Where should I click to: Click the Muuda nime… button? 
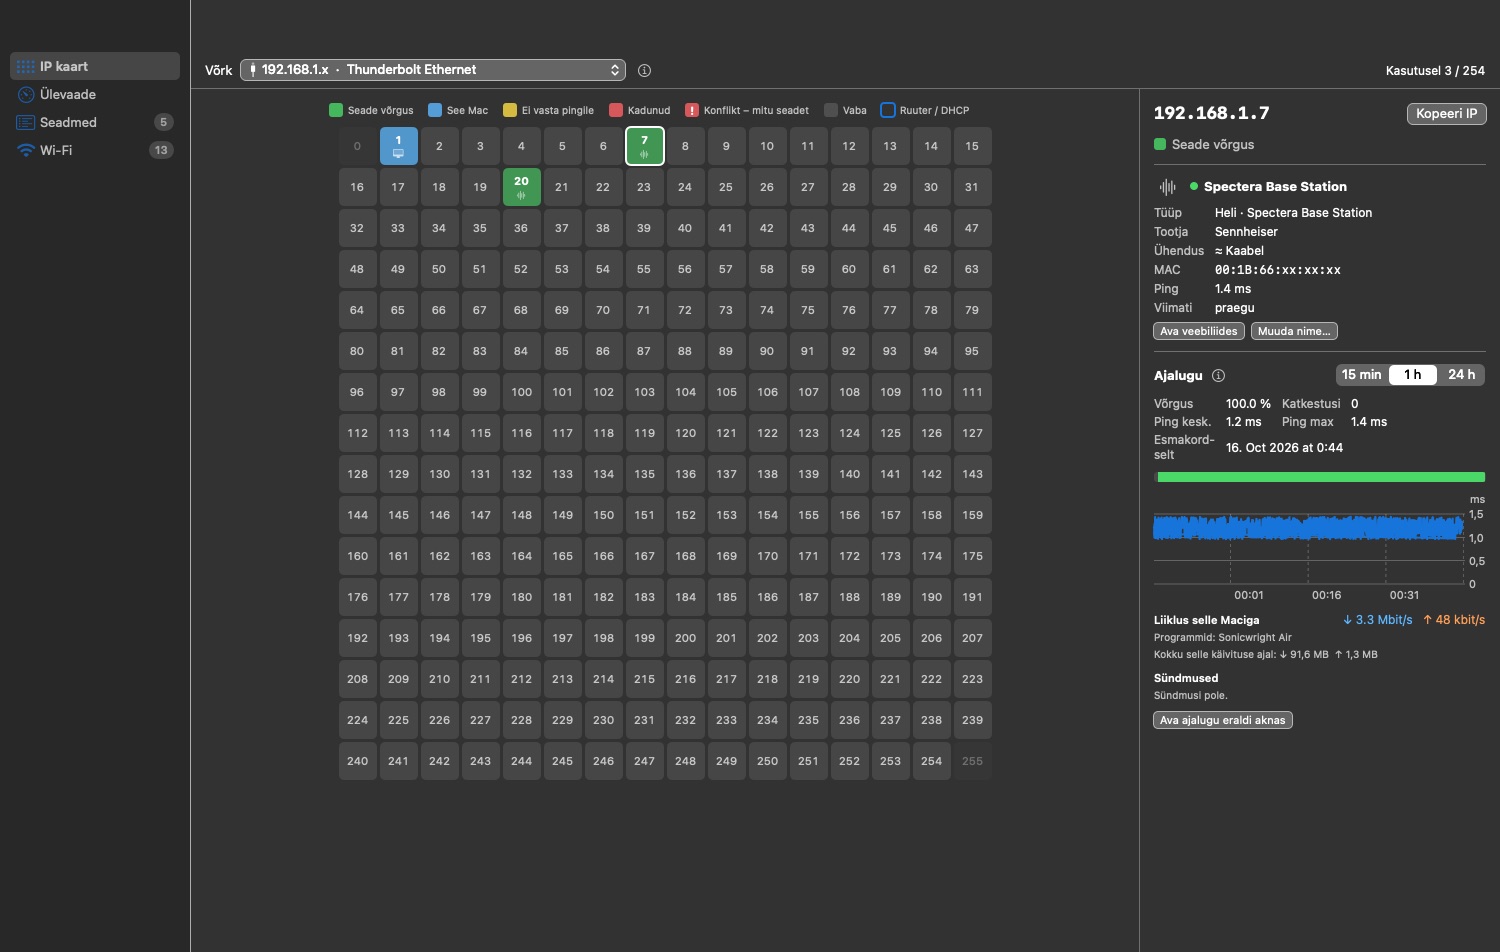(x=1294, y=331)
